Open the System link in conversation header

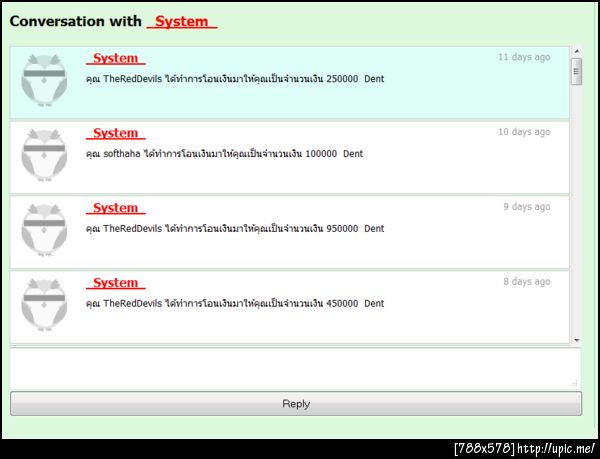(182, 21)
